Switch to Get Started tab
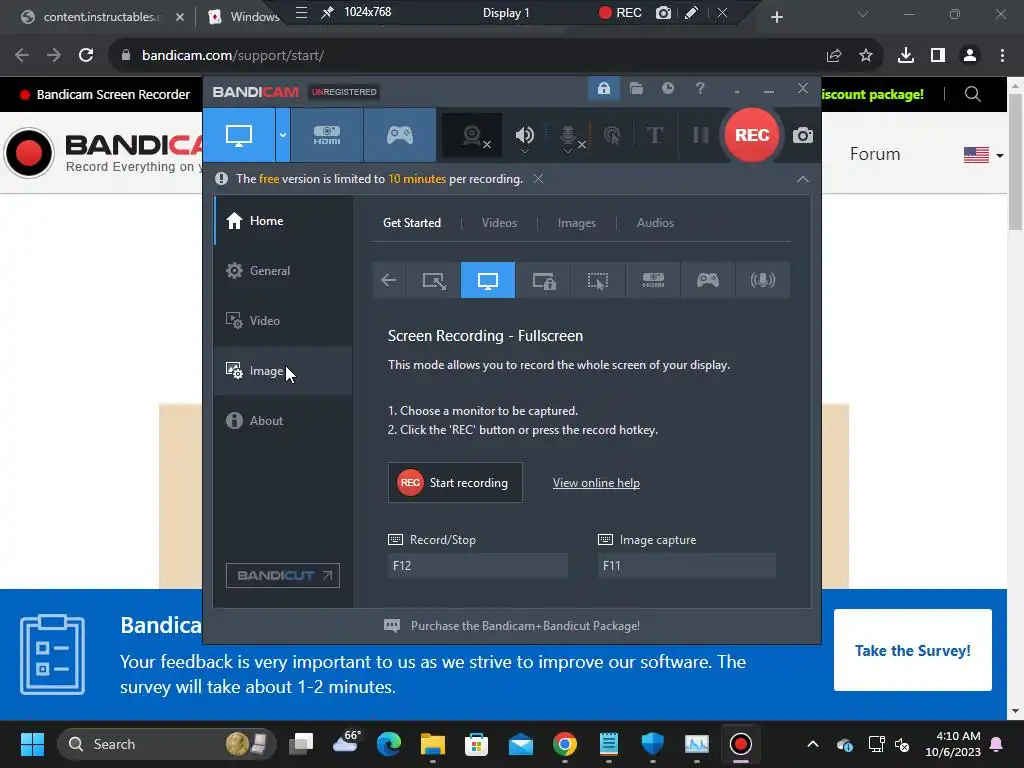This screenshot has width=1024, height=768. click(411, 223)
